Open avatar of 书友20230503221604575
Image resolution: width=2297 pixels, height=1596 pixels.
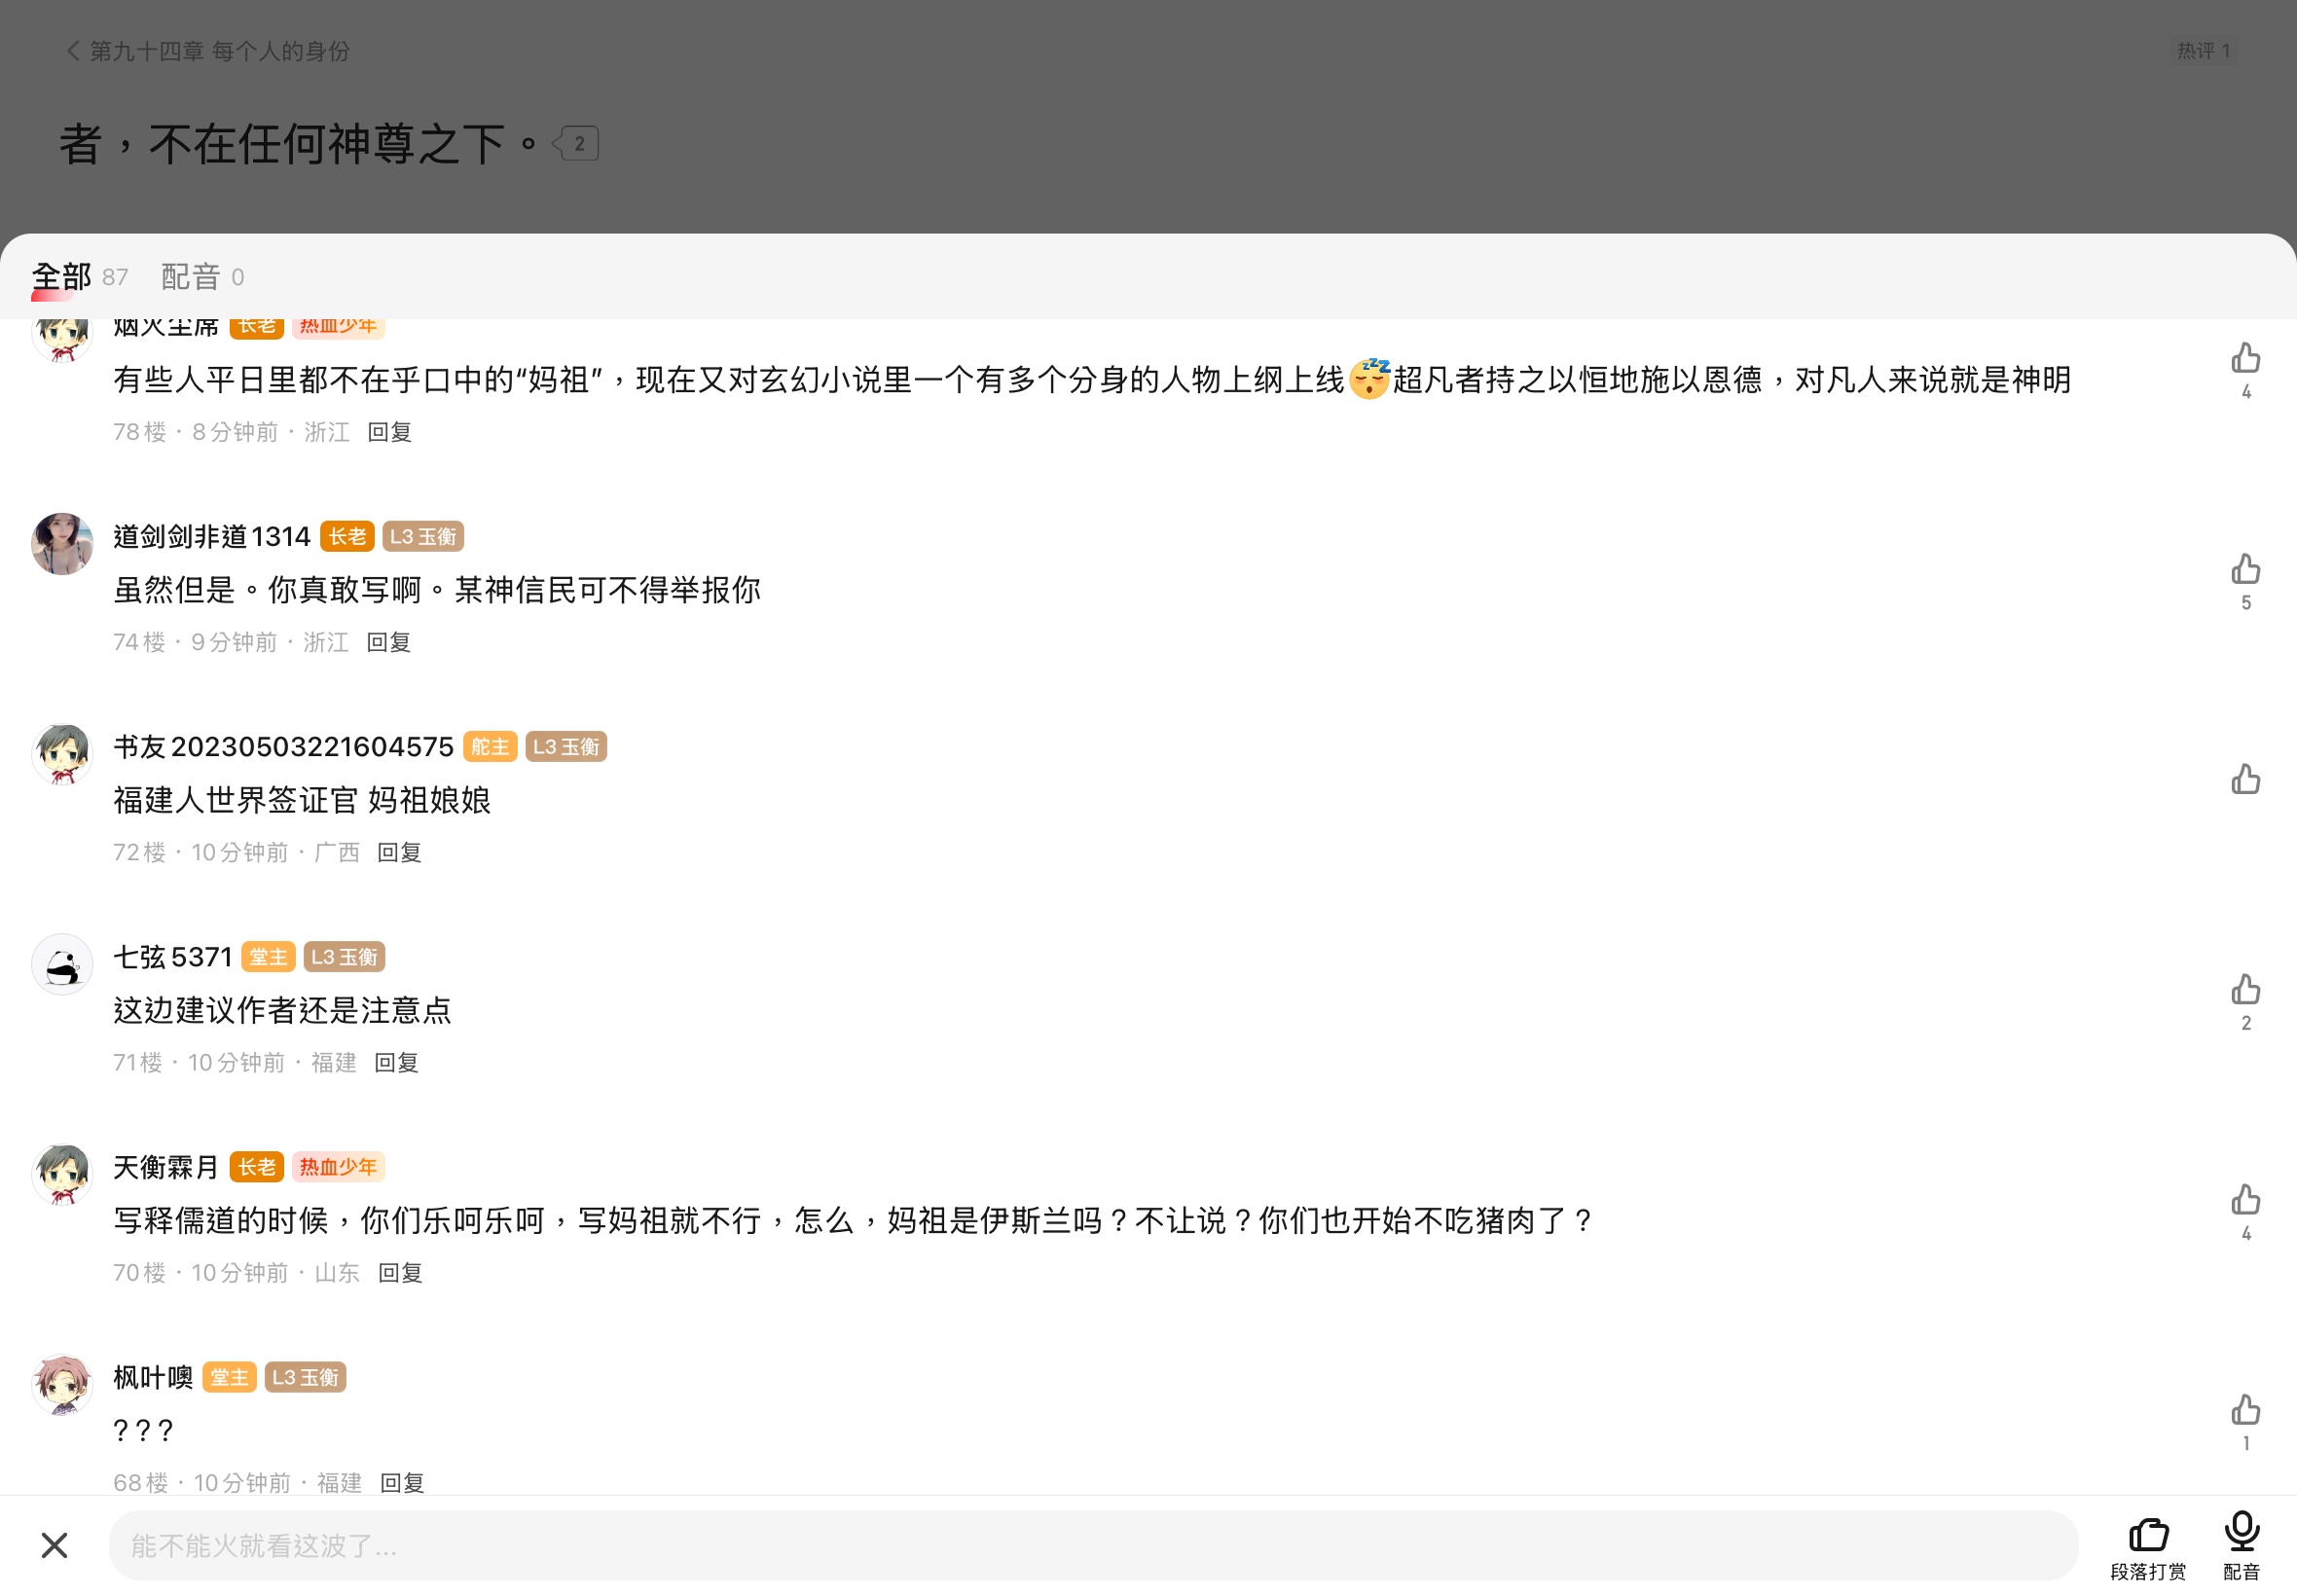(62, 754)
